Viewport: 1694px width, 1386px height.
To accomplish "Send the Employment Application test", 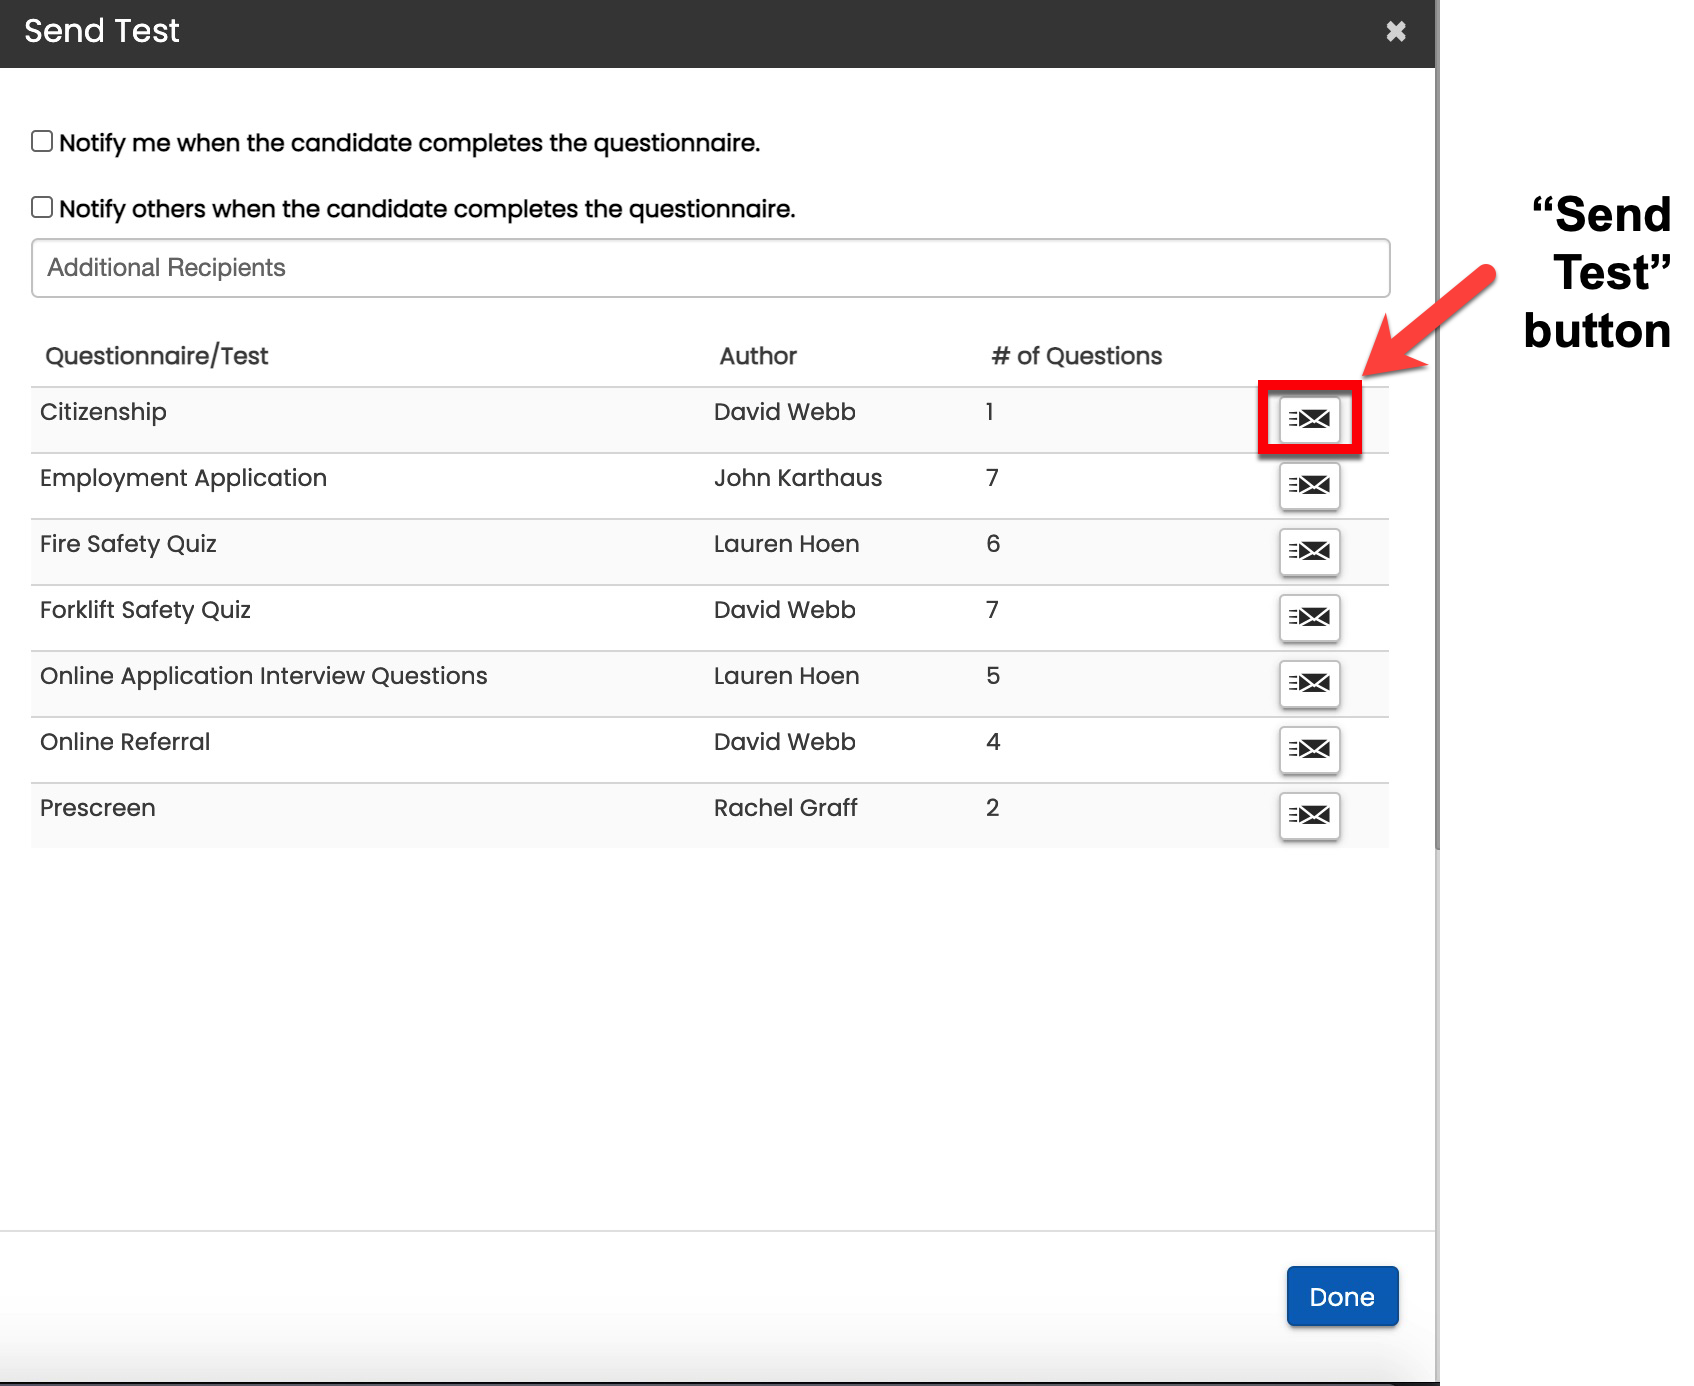I will (1309, 485).
